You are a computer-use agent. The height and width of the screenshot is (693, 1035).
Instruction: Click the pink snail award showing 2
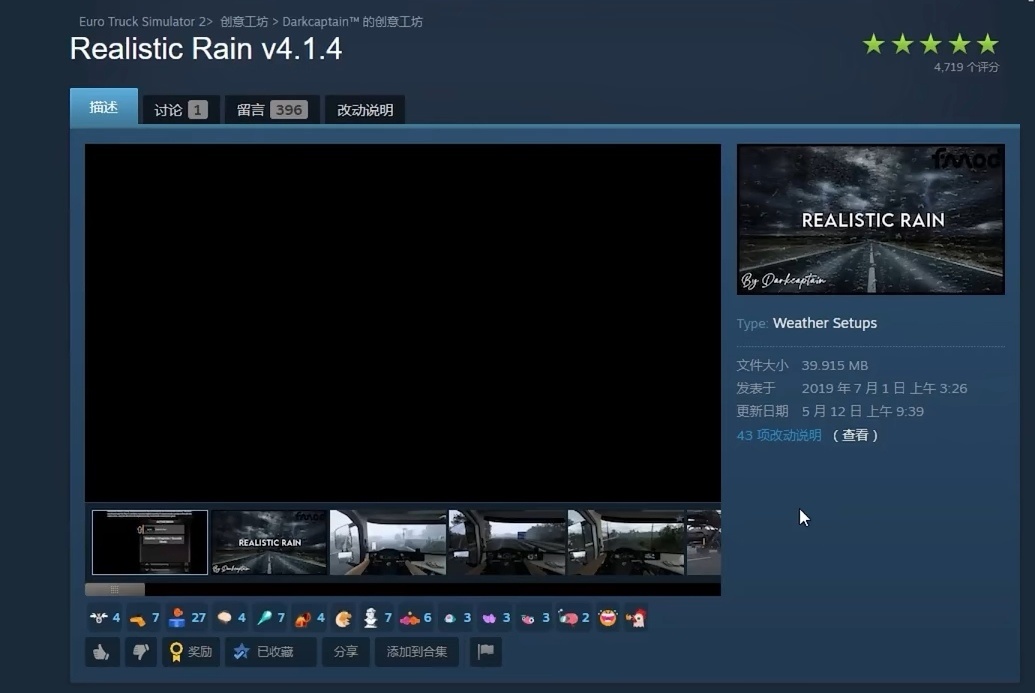(x=574, y=618)
